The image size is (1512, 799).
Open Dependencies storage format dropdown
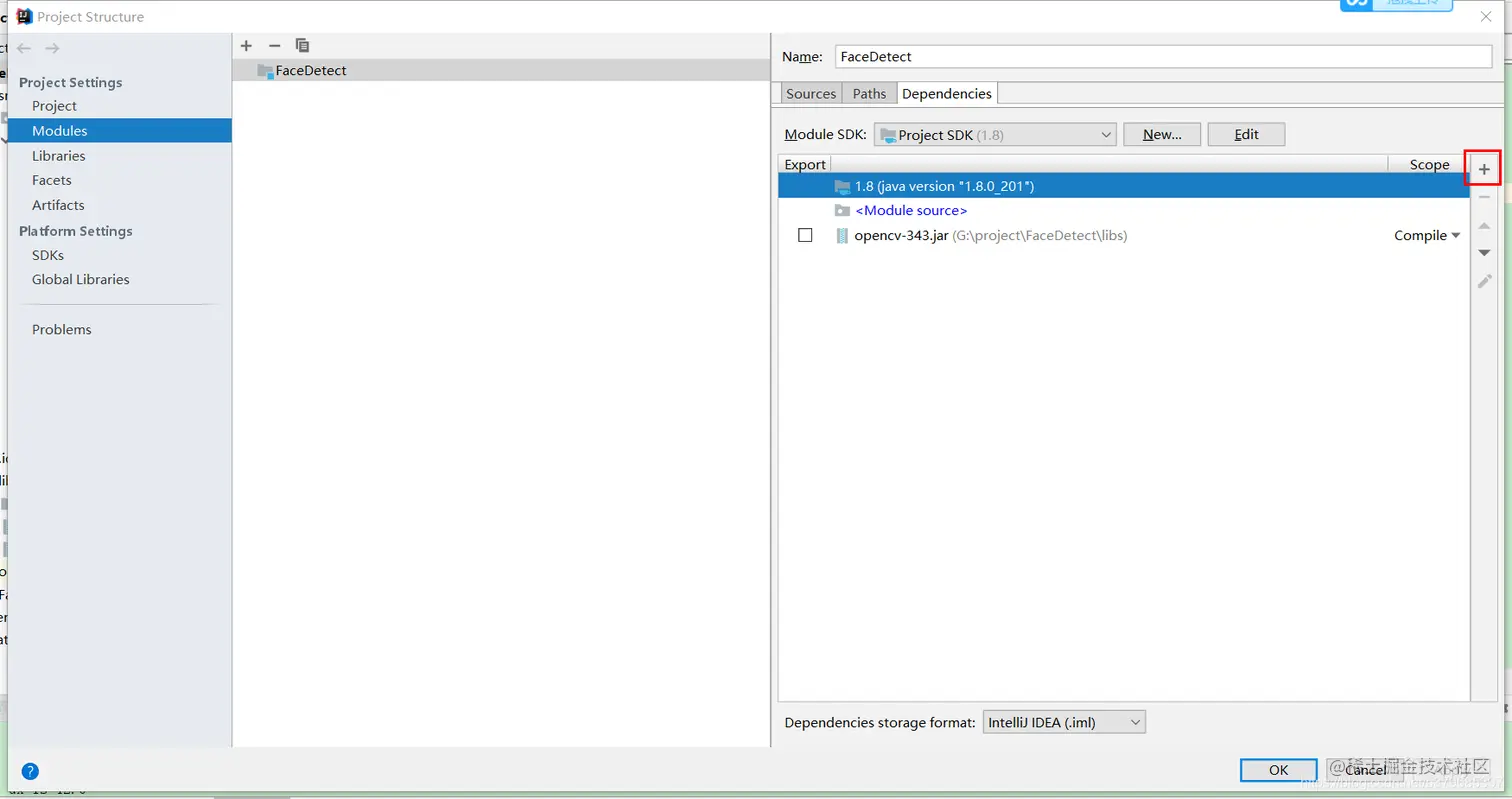tap(1063, 722)
